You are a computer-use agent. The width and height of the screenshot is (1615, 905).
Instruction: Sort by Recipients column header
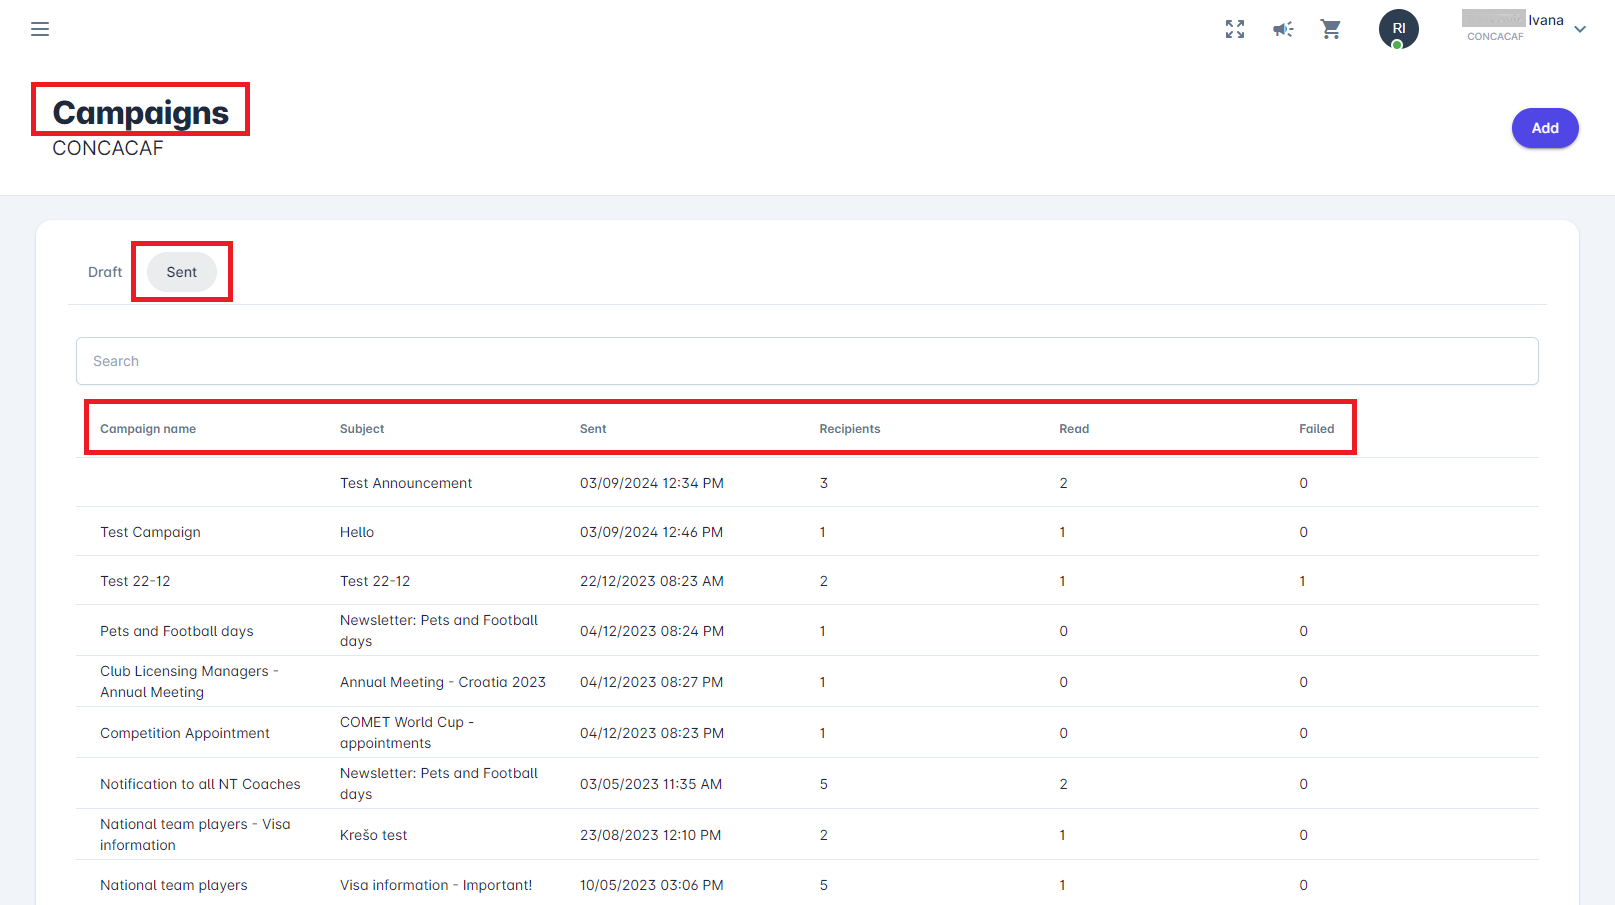tap(850, 429)
